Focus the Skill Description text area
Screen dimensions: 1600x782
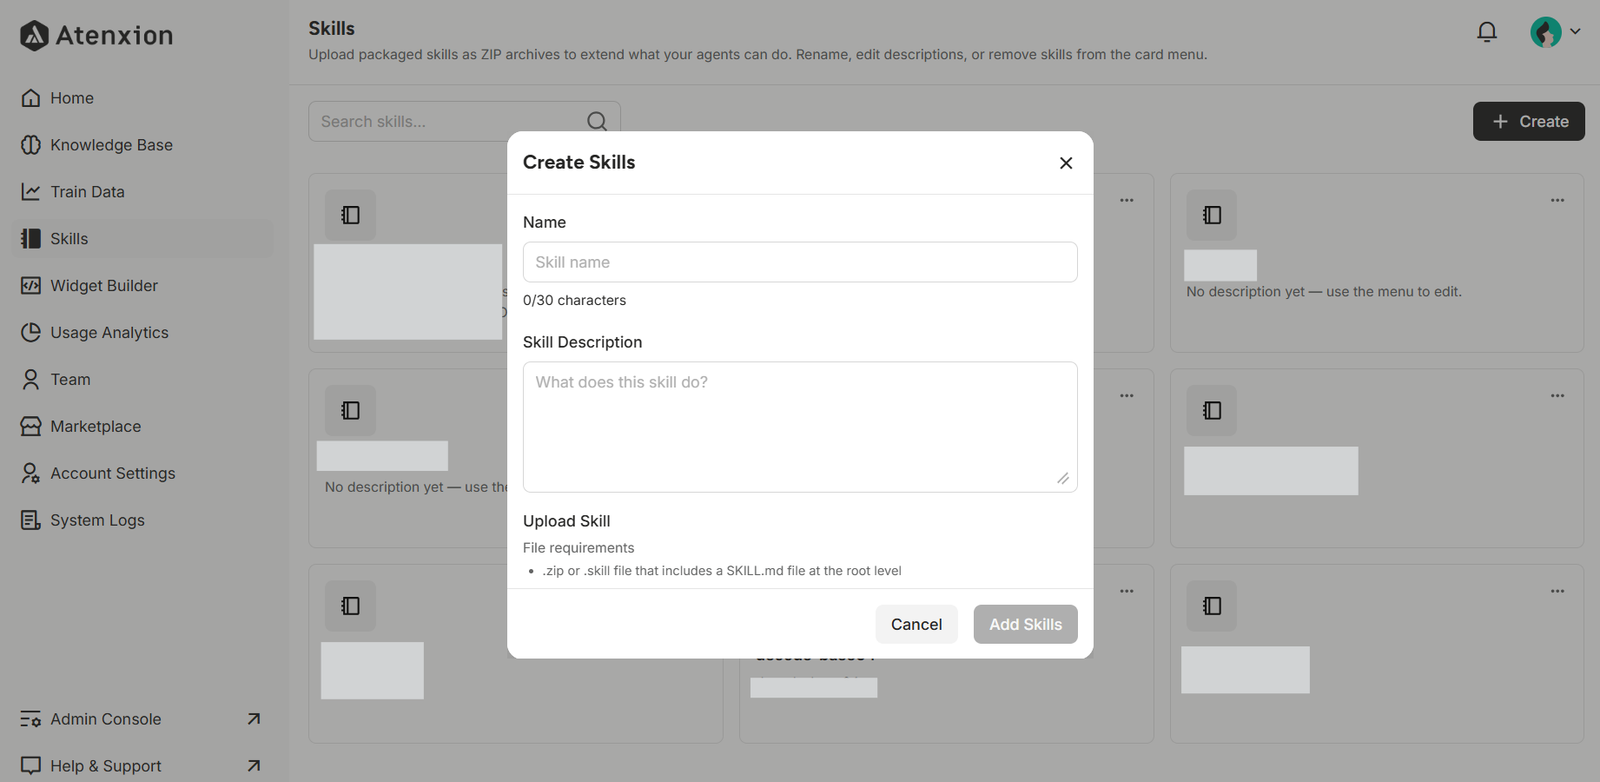coord(800,427)
